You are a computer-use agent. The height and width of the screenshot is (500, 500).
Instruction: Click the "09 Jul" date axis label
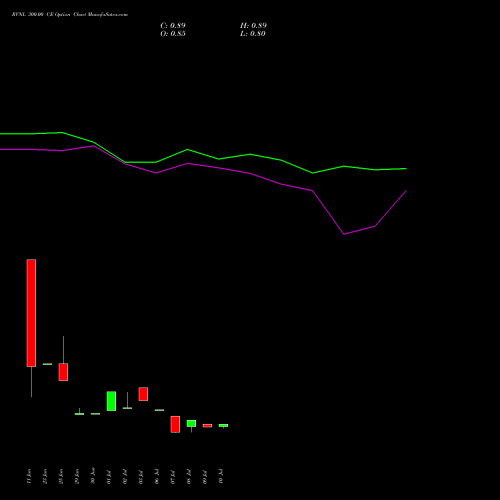(x=205, y=477)
